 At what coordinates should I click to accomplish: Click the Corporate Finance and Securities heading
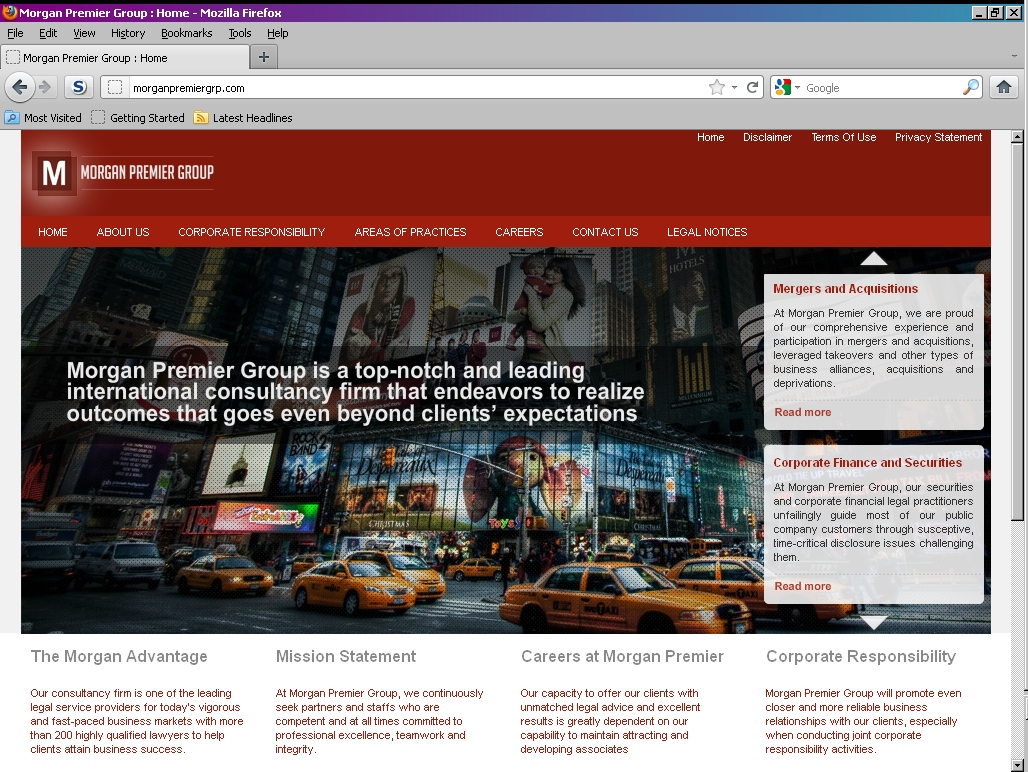pyautogui.click(x=867, y=463)
